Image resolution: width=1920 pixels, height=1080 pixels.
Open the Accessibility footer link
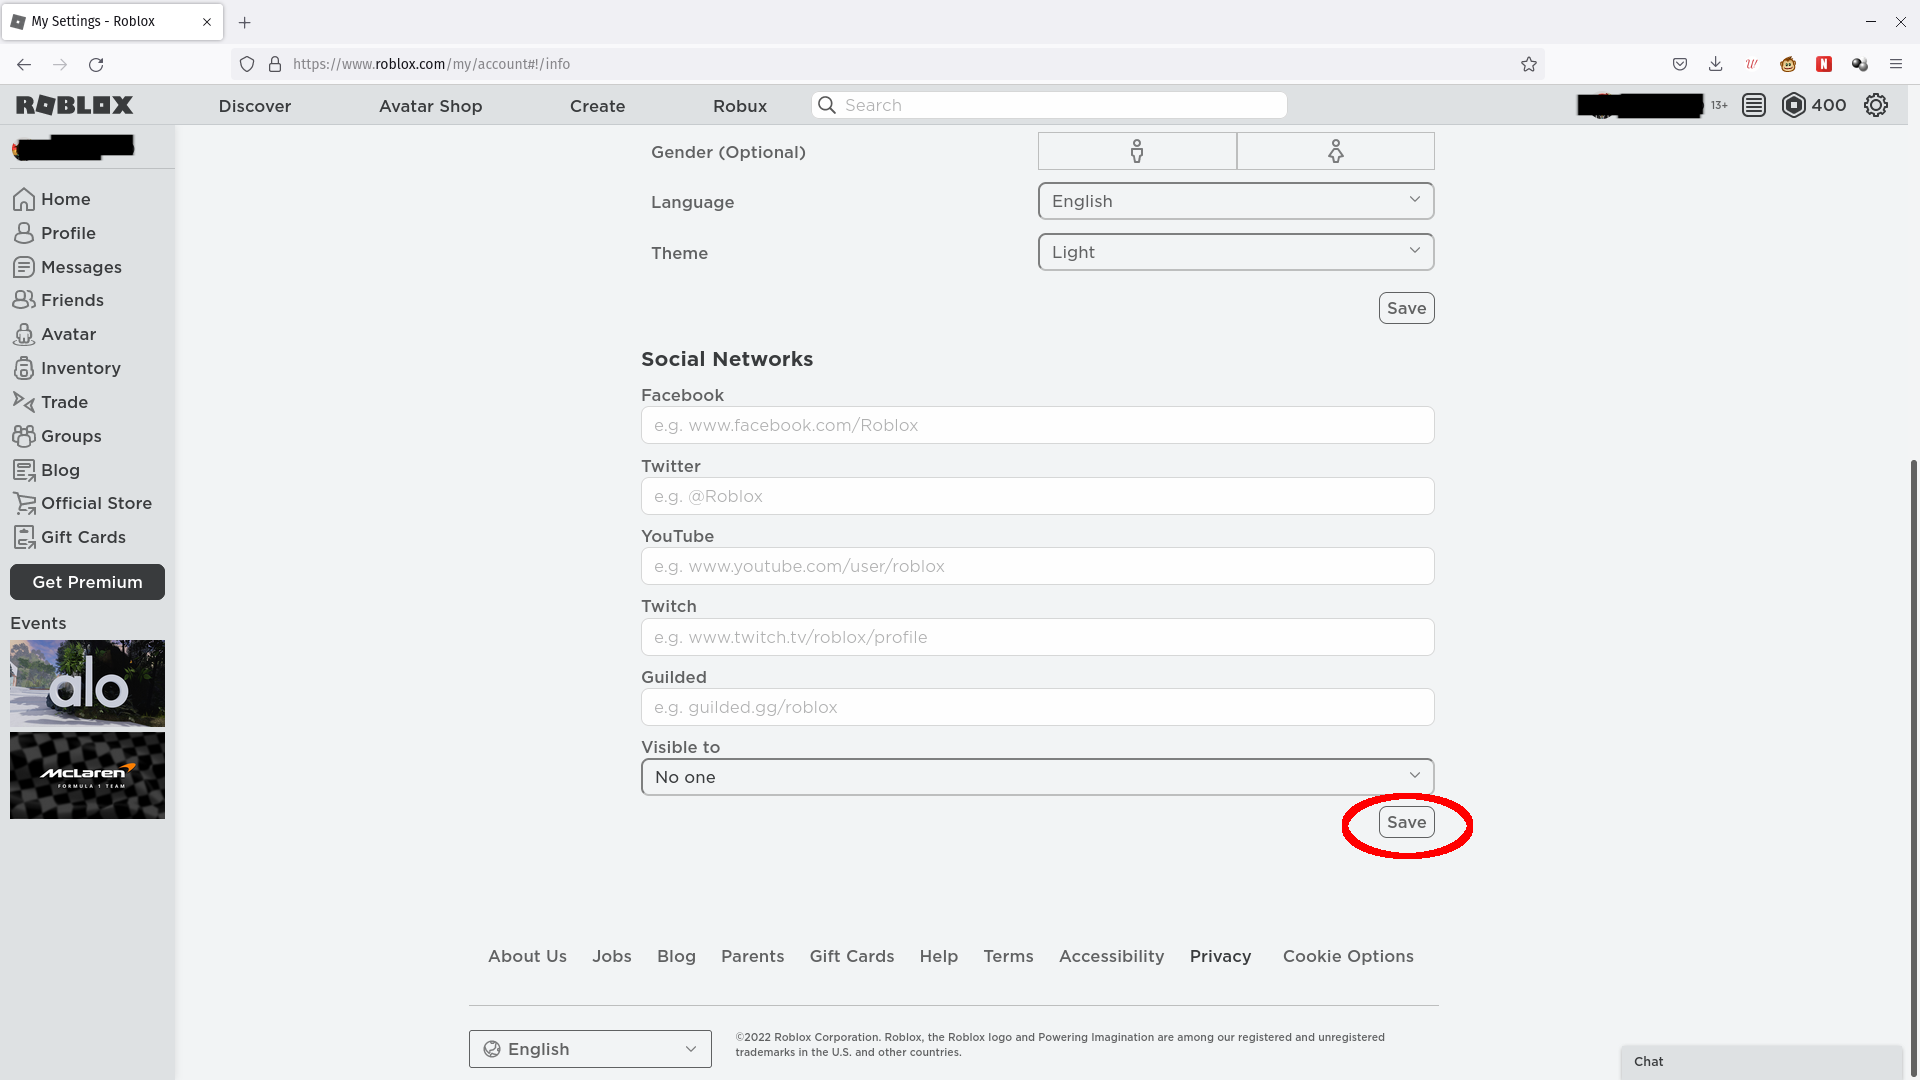[x=1111, y=956]
